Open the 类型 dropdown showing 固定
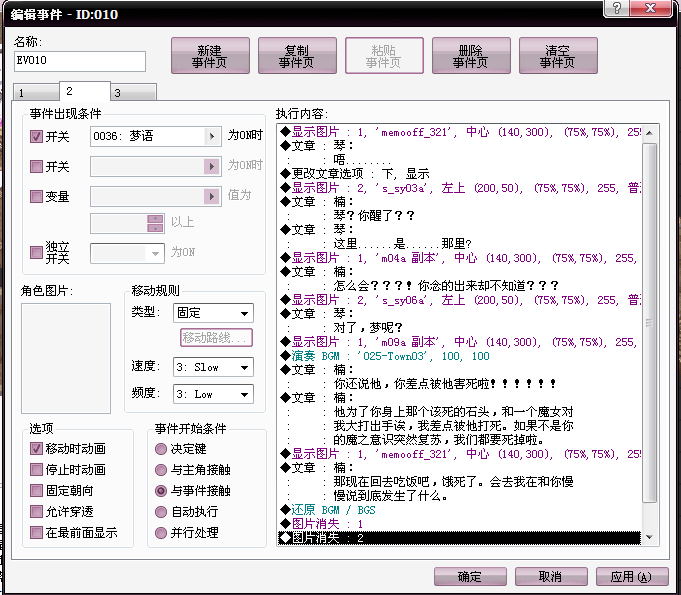This screenshot has height=595, width=681. pos(213,313)
